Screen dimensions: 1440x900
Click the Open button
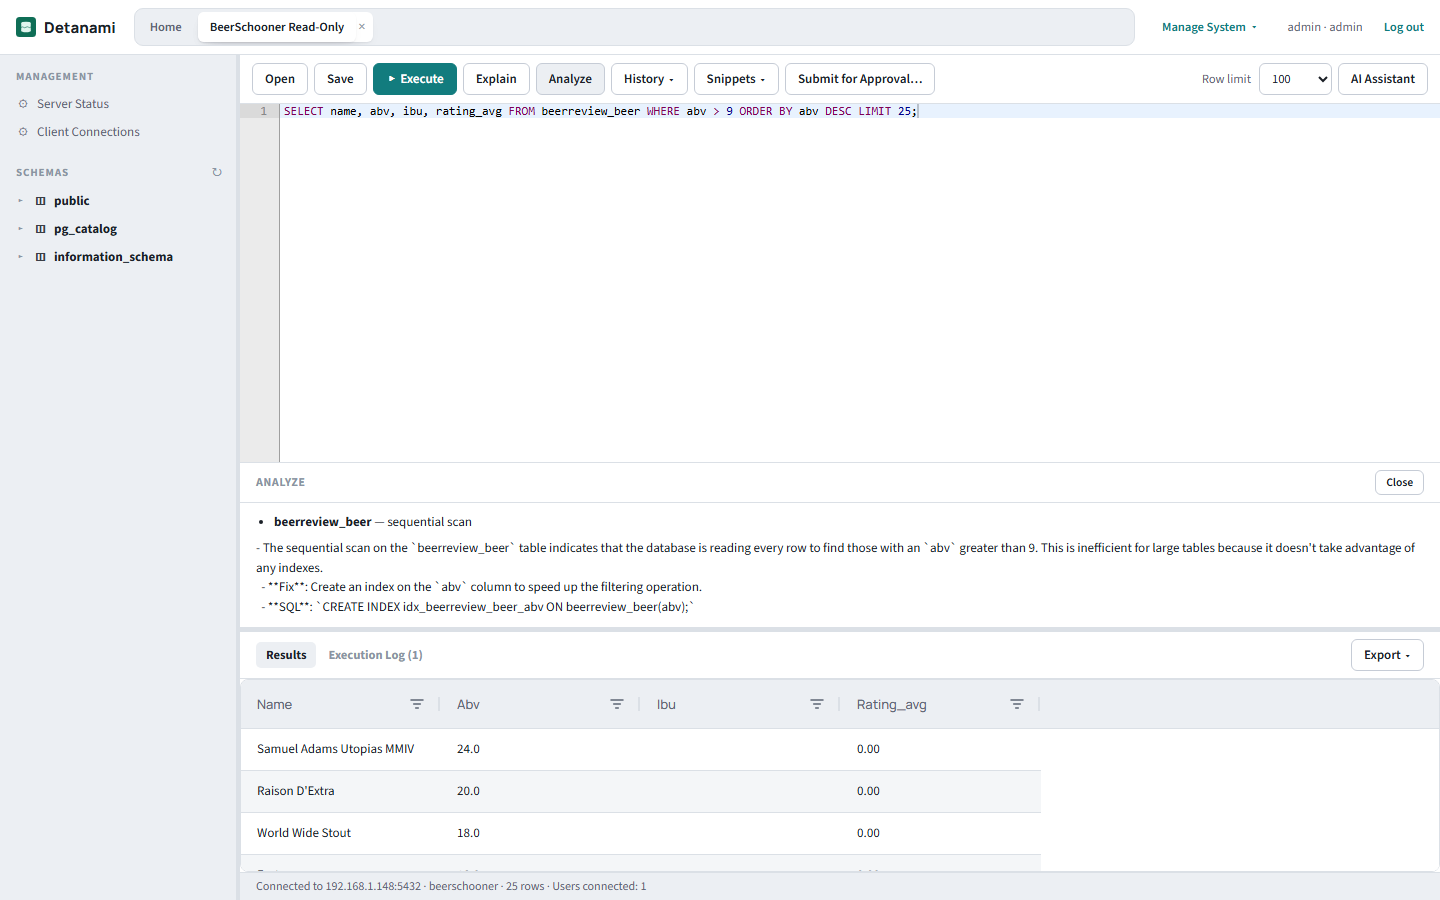point(280,79)
